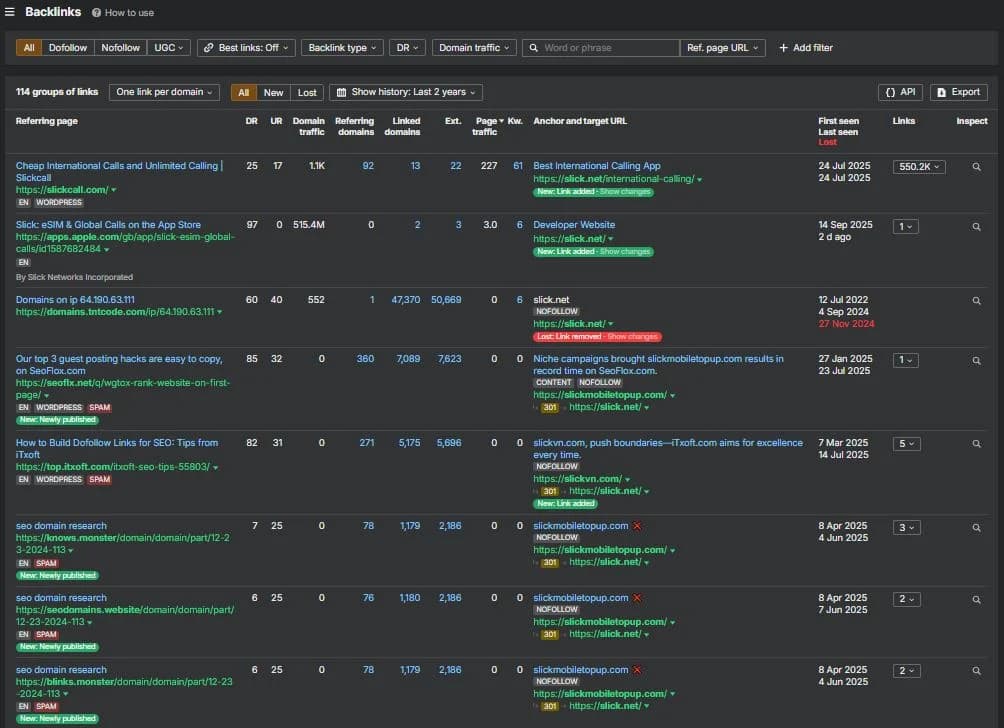Show All links in history toggle
The height and width of the screenshot is (728, 1004).
[x=243, y=93]
